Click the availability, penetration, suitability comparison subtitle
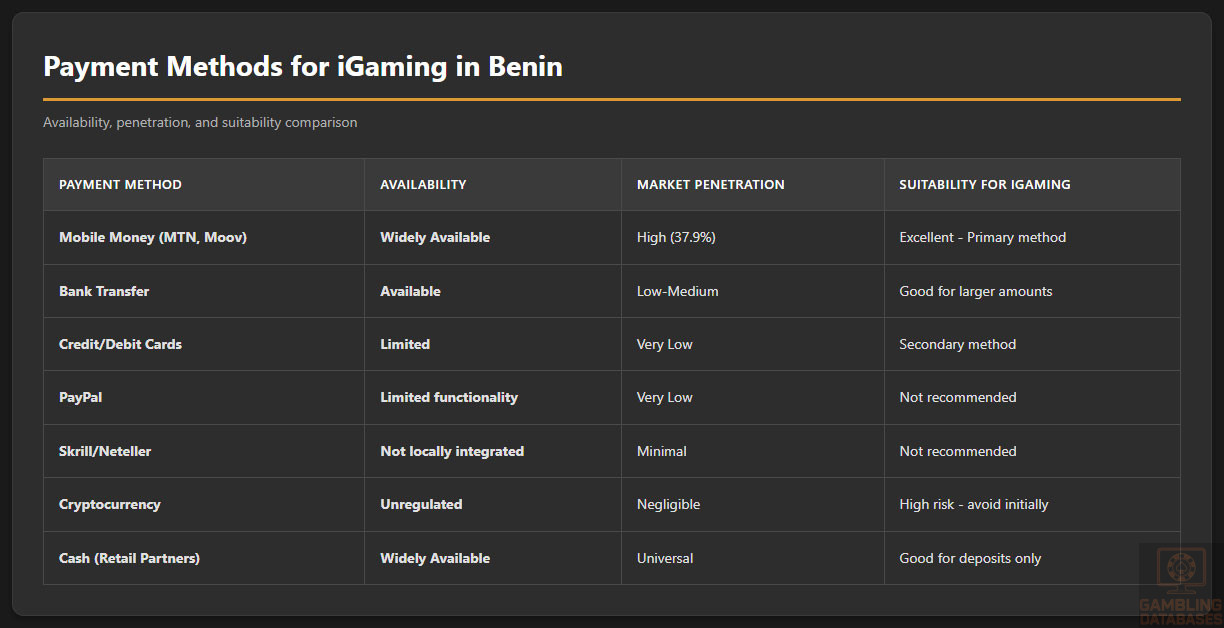Image resolution: width=1224 pixels, height=628 pixels. click(x=200, y=123)
